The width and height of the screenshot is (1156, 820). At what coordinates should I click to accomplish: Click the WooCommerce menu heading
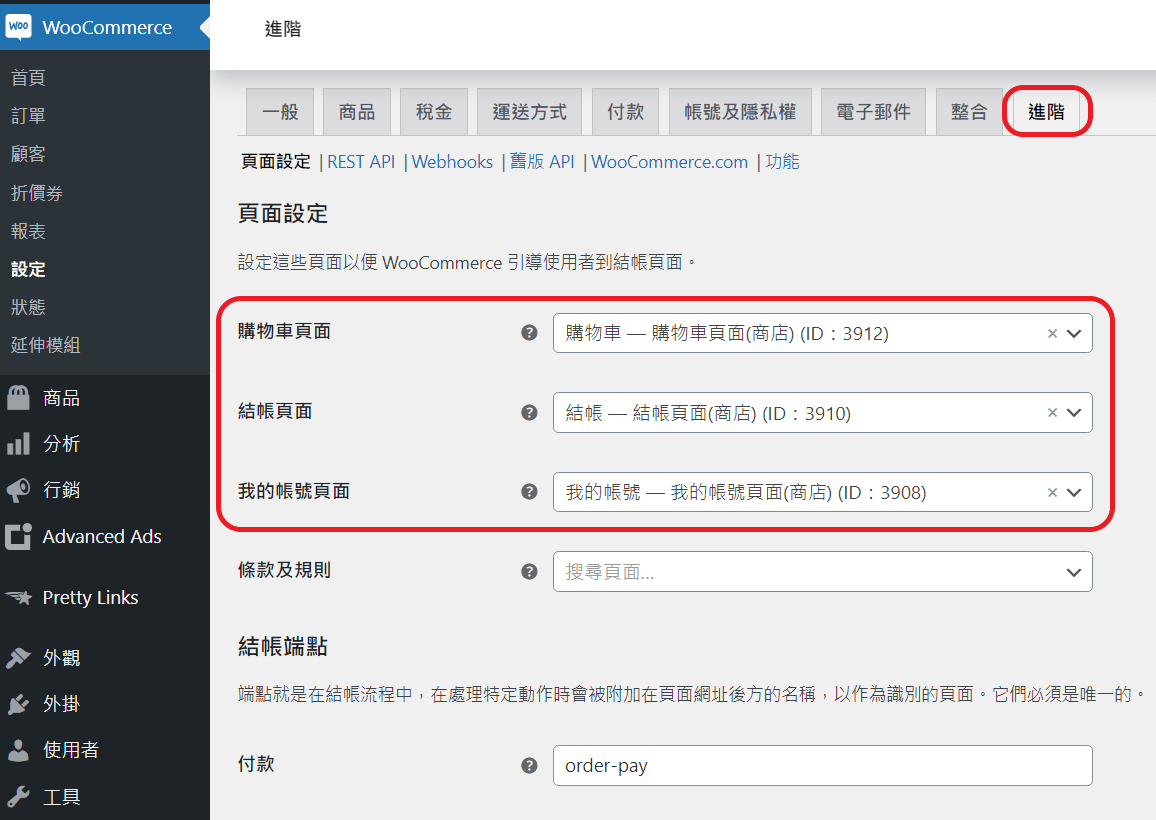[107, 27]
